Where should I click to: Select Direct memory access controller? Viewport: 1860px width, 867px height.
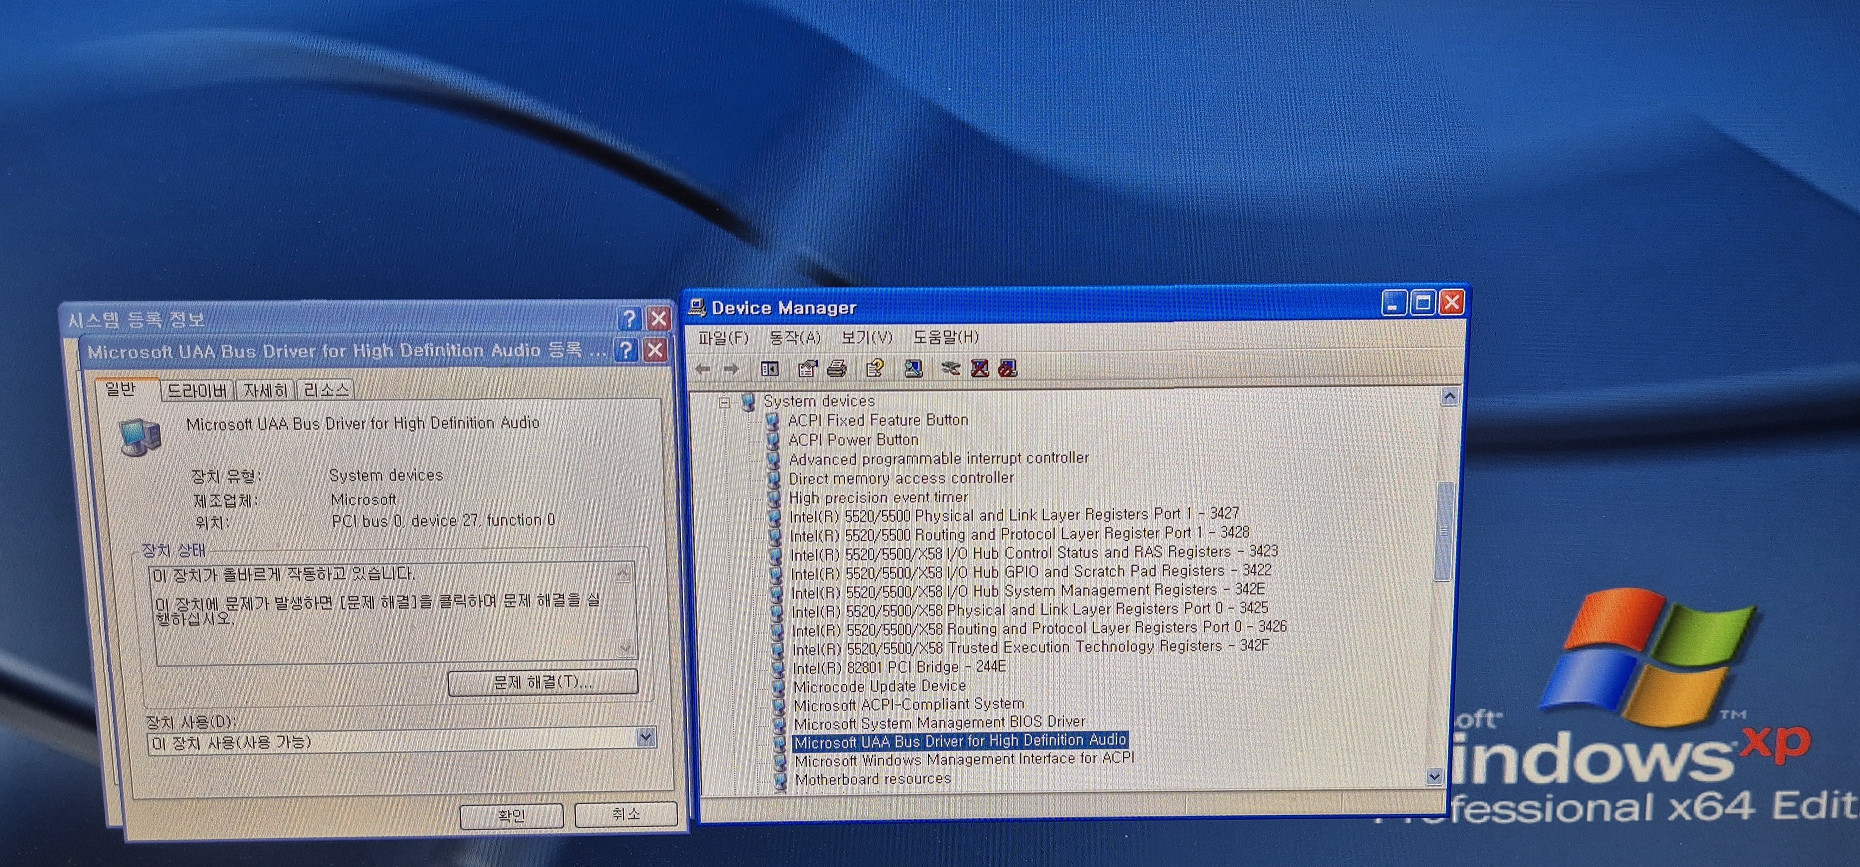901,478
